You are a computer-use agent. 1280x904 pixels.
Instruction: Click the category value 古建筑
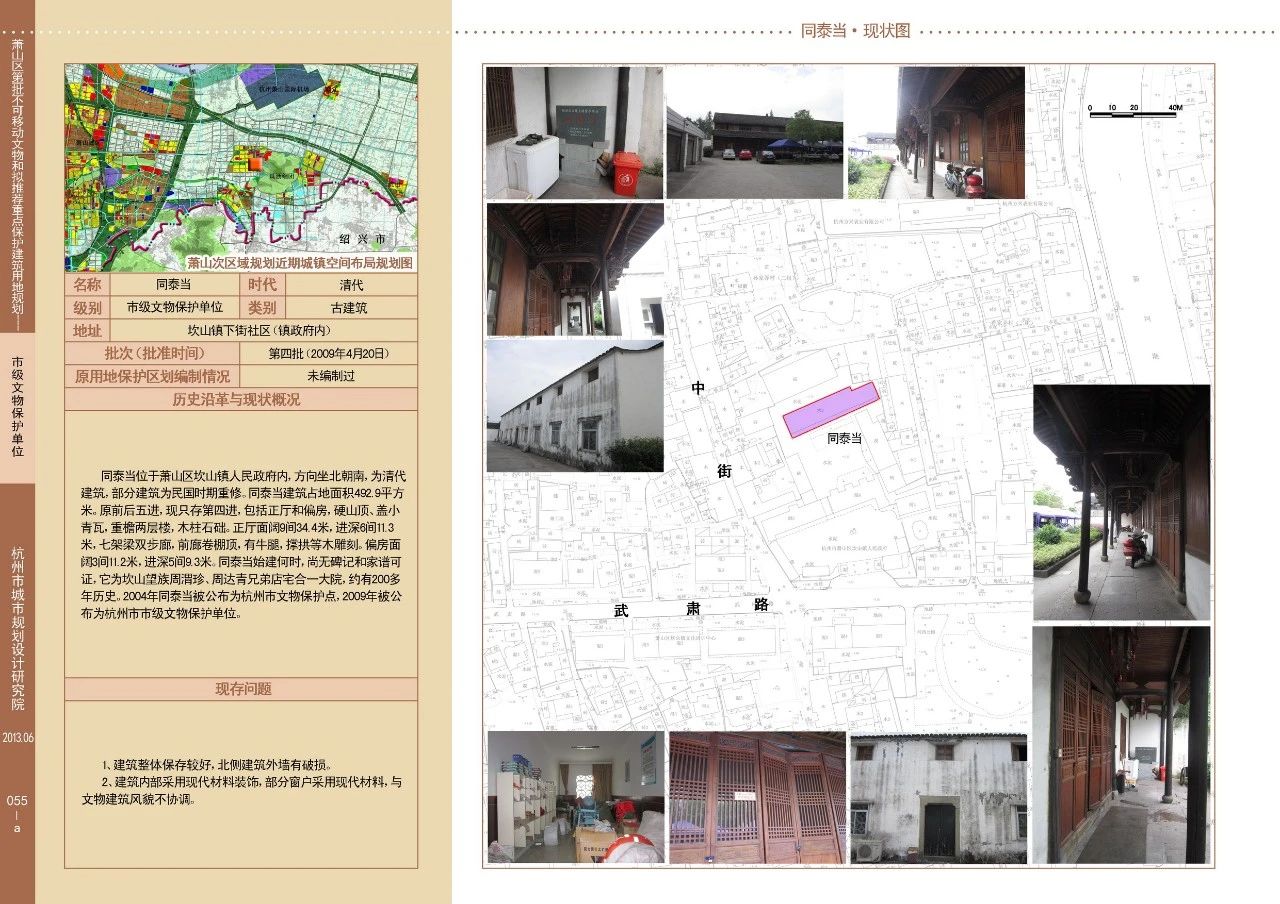(349, 308)
